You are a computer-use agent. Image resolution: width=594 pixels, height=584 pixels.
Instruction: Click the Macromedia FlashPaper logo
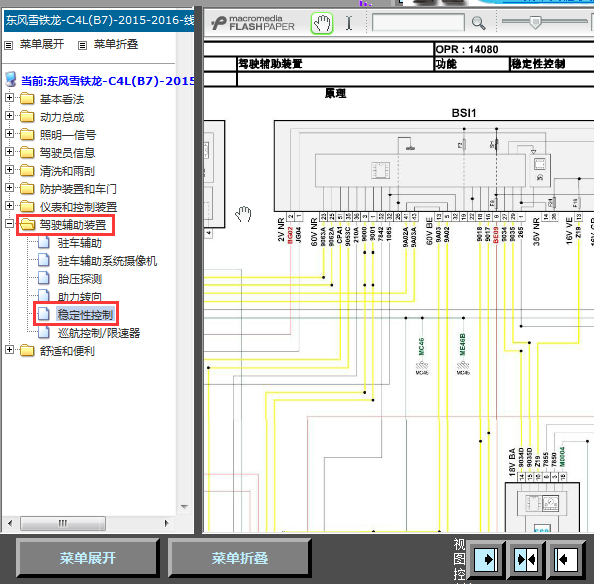[x=253, y=23]
